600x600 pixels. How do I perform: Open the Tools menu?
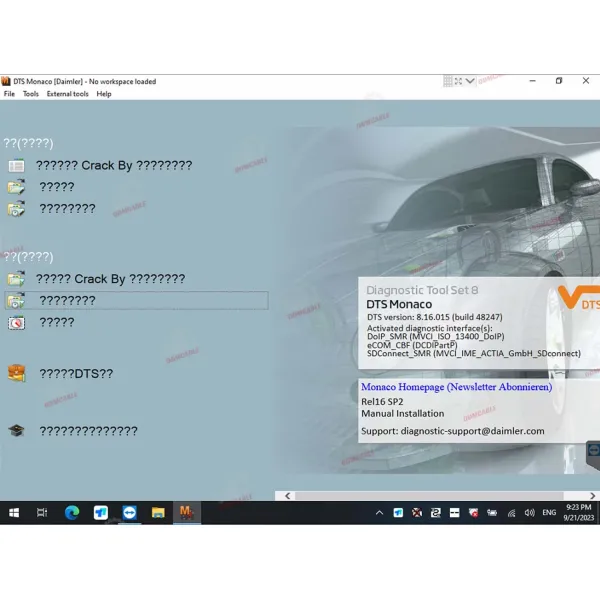click(31, 94)
